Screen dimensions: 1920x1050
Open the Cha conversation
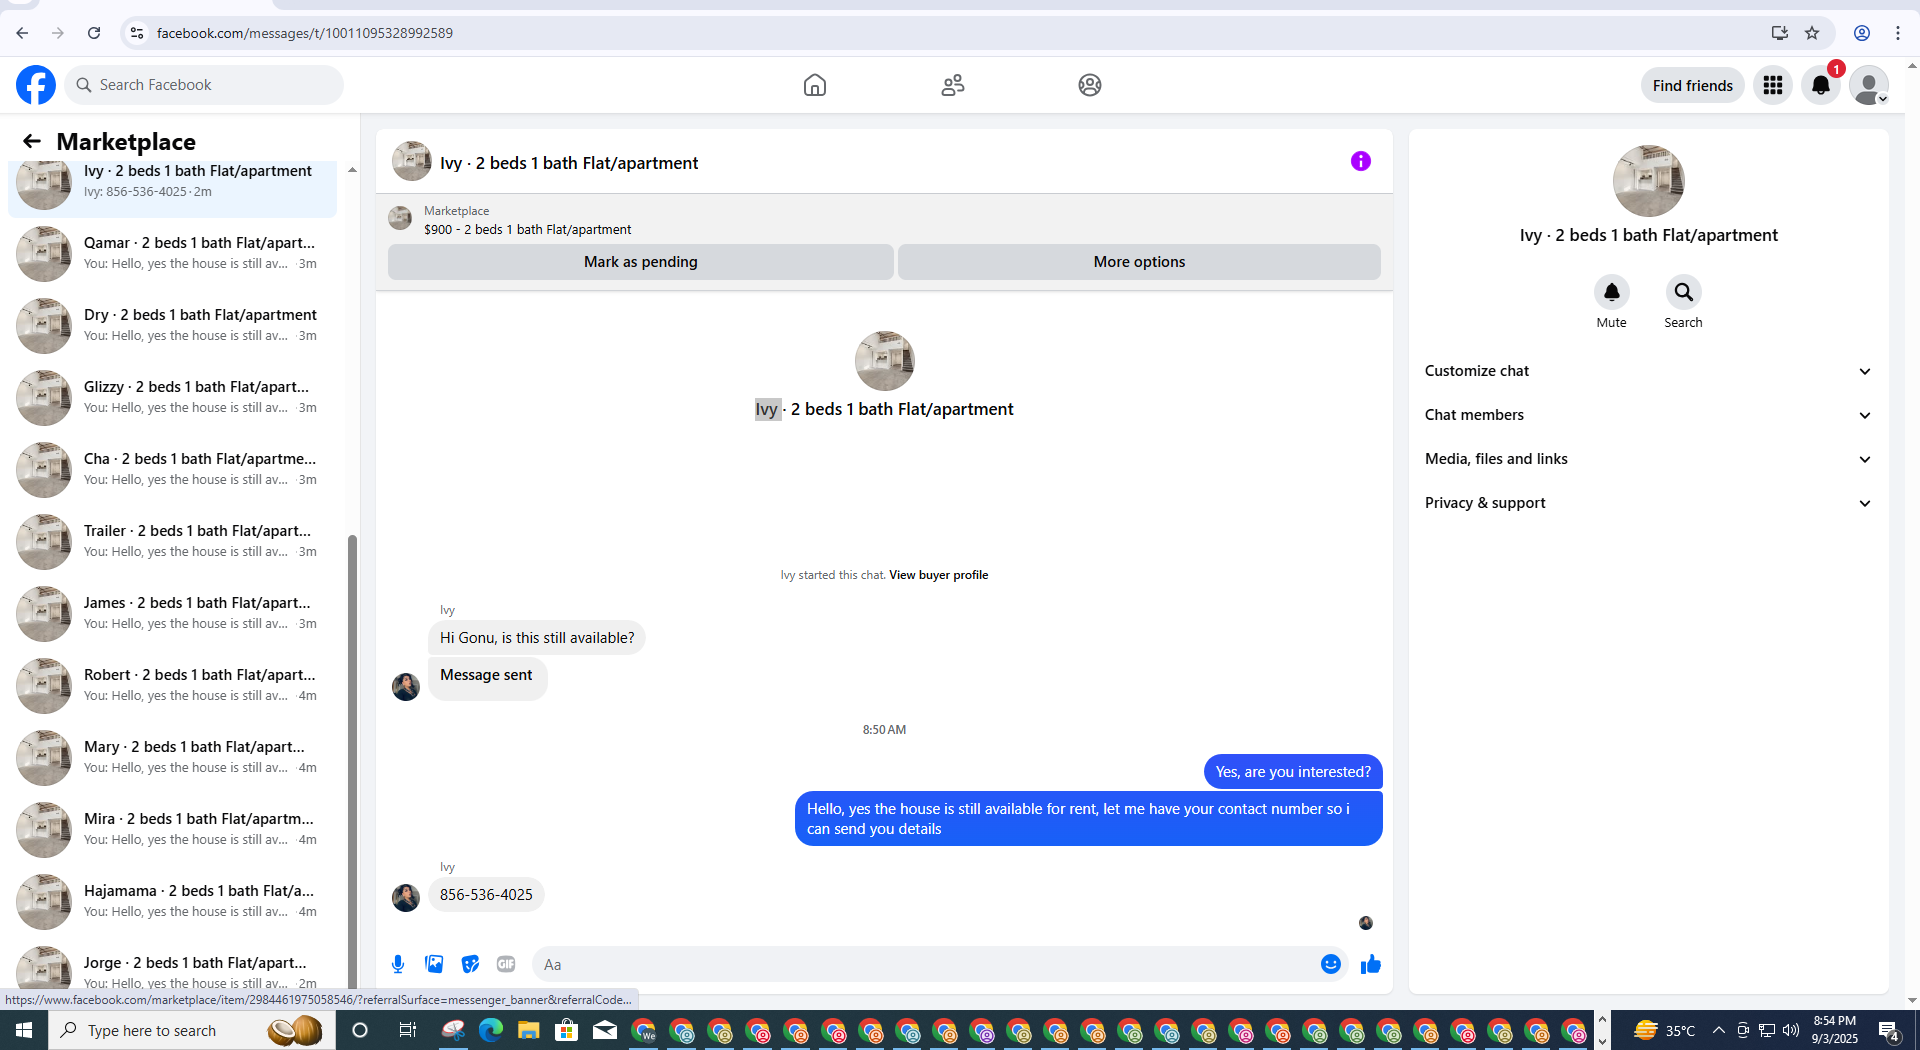[x=172, y=469]
